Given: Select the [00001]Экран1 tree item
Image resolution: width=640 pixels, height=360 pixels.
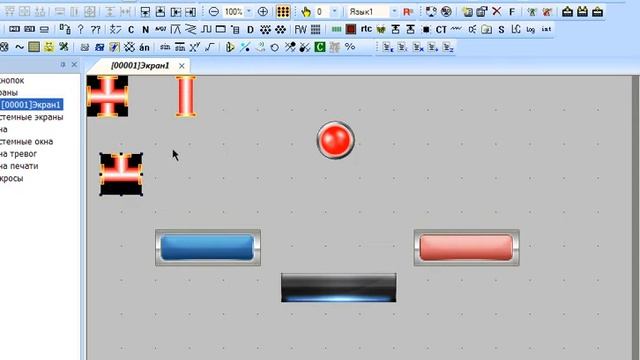Looking at the screenshot, I should (31, 105).
